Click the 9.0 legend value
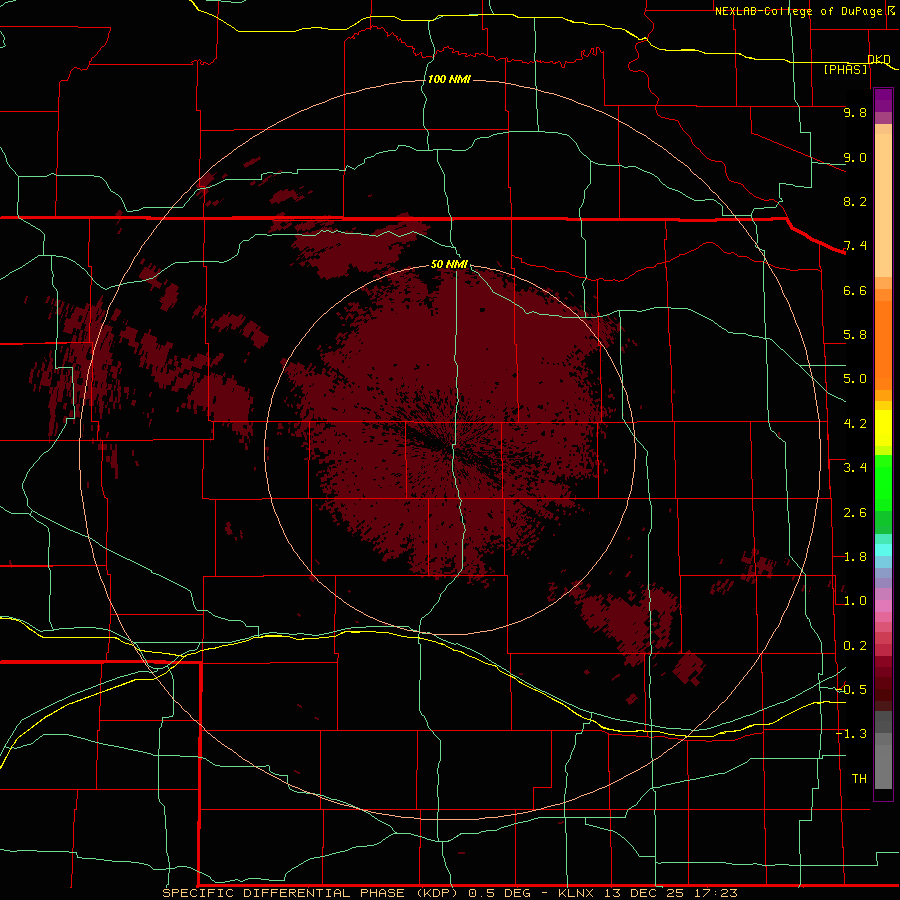Image resolution: width=900 pixels, height=900 pixels. click(x=855, y=157)
